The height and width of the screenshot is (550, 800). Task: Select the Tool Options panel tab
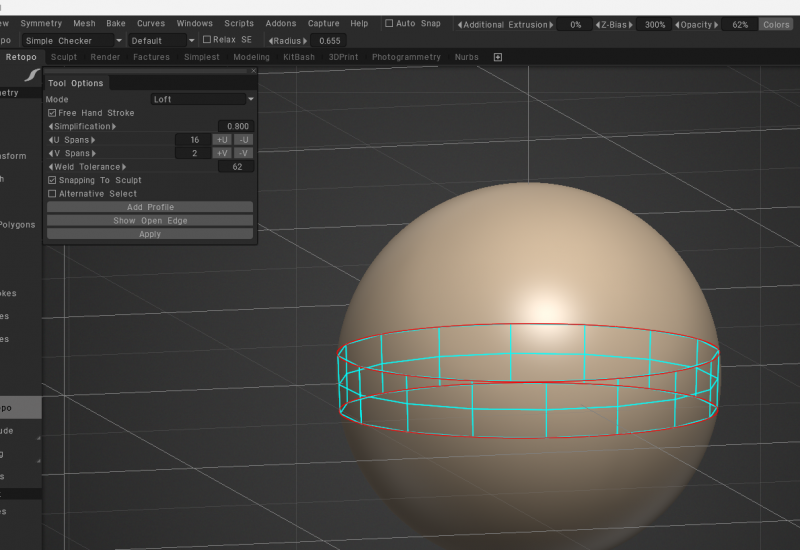[x=76, y=83]
